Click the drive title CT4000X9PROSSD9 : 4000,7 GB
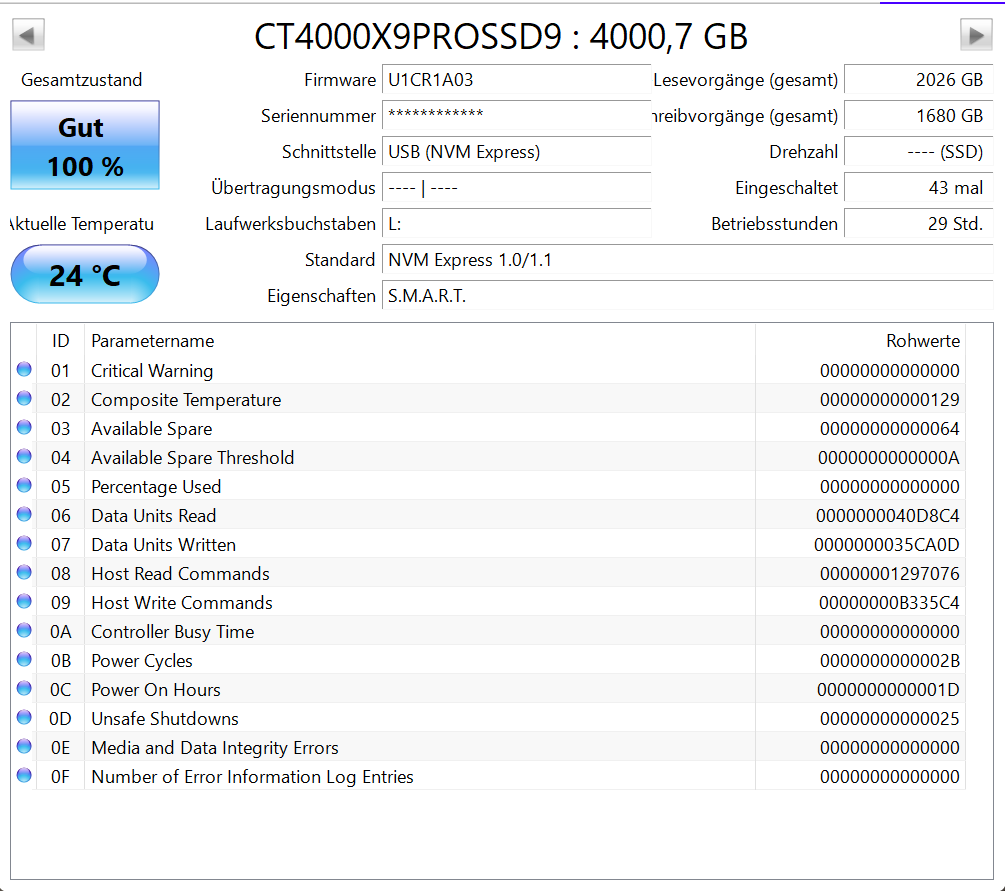Image resolution: width=1005 pixels, height=891 pixels. 501,37
